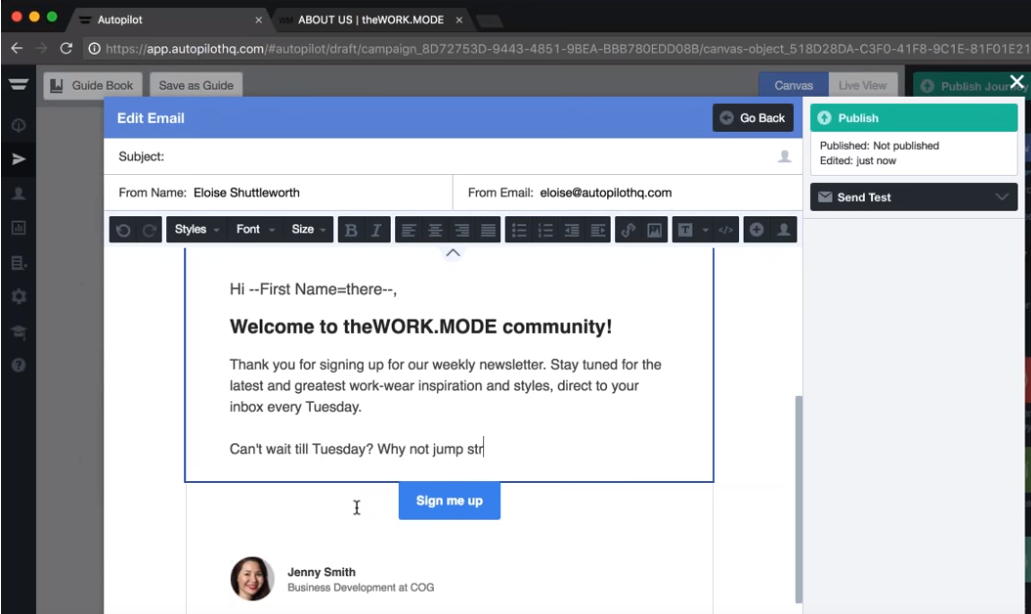Open the Help question mark icon
This screenshot has height=614, width=1031.
[18, 365]
